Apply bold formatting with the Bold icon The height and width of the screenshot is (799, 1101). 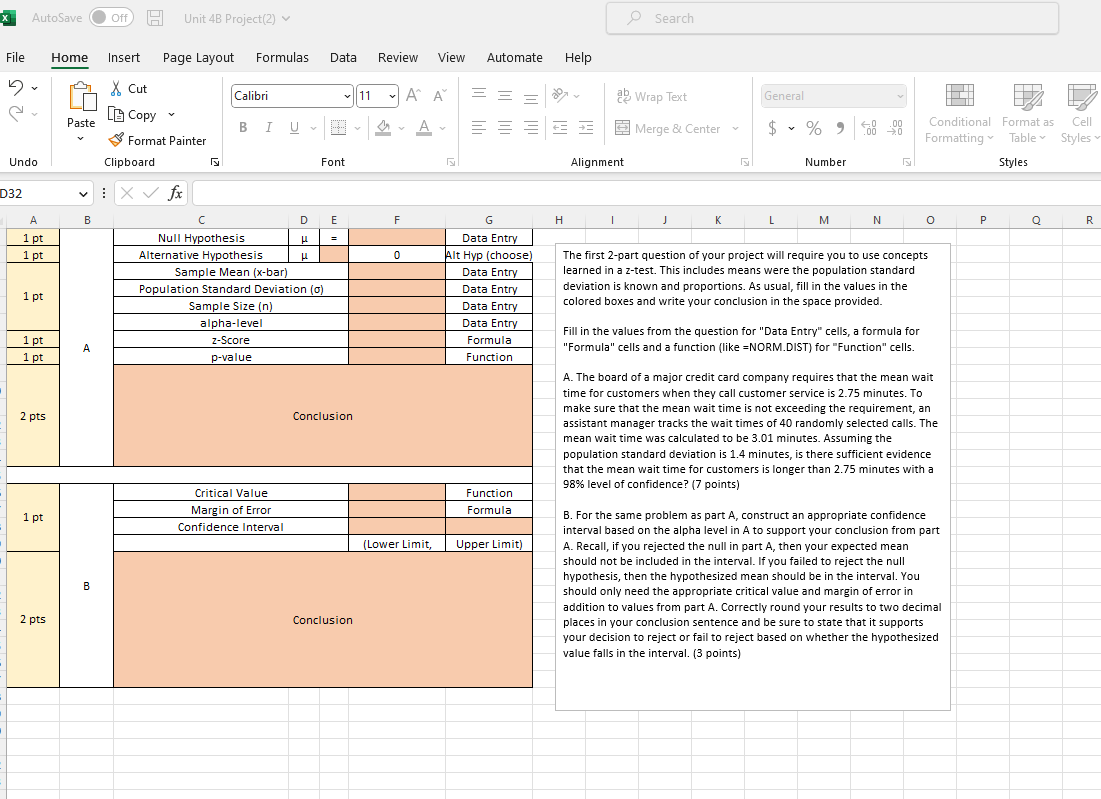[x=242, y=128]
